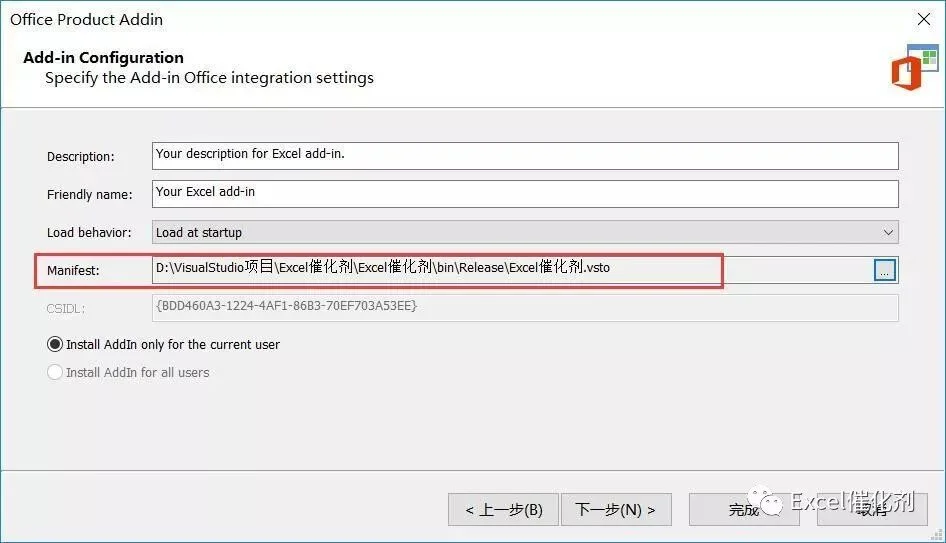Click the 取消 cancel button
The image size is (946, 543).
click(x=872, y=510)
